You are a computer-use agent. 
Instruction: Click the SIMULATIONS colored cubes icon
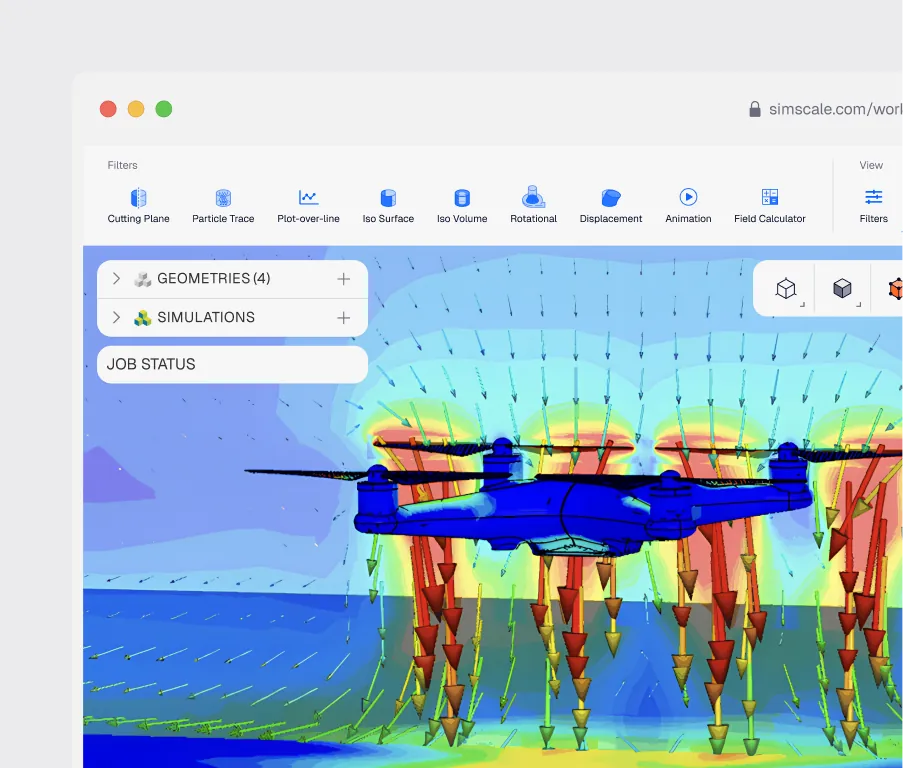click(142, 318)
